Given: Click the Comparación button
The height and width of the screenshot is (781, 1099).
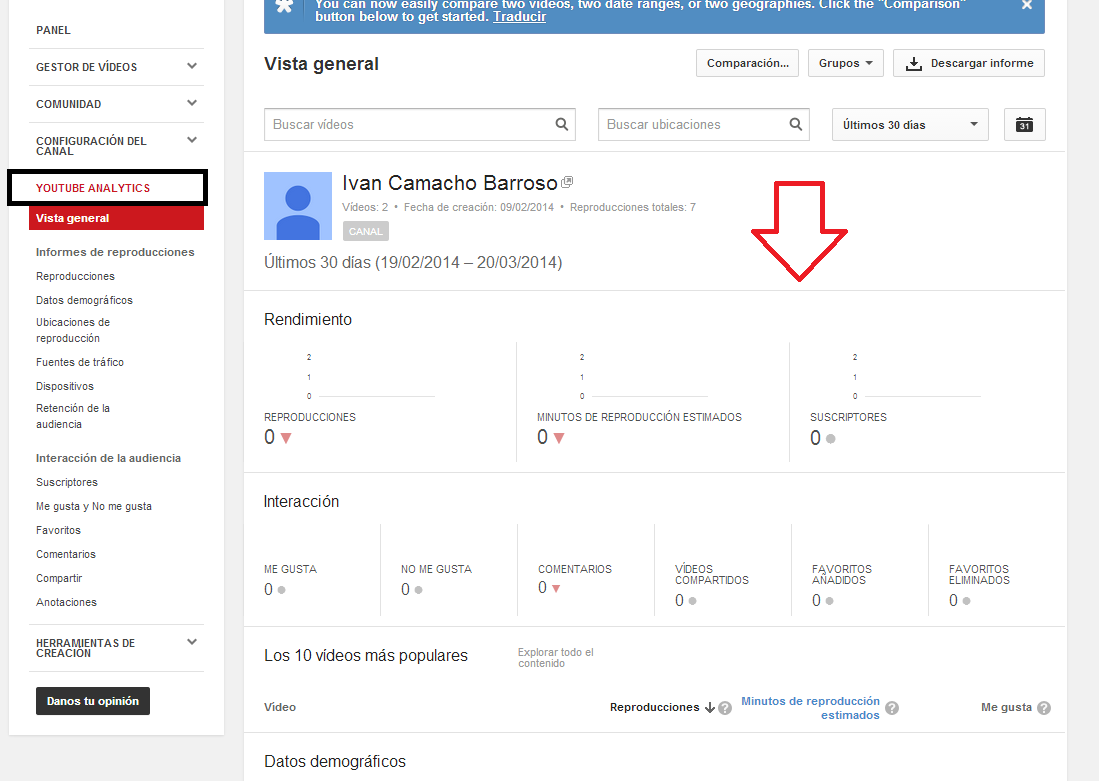Looking at the screenshot, I should [747, 63].
